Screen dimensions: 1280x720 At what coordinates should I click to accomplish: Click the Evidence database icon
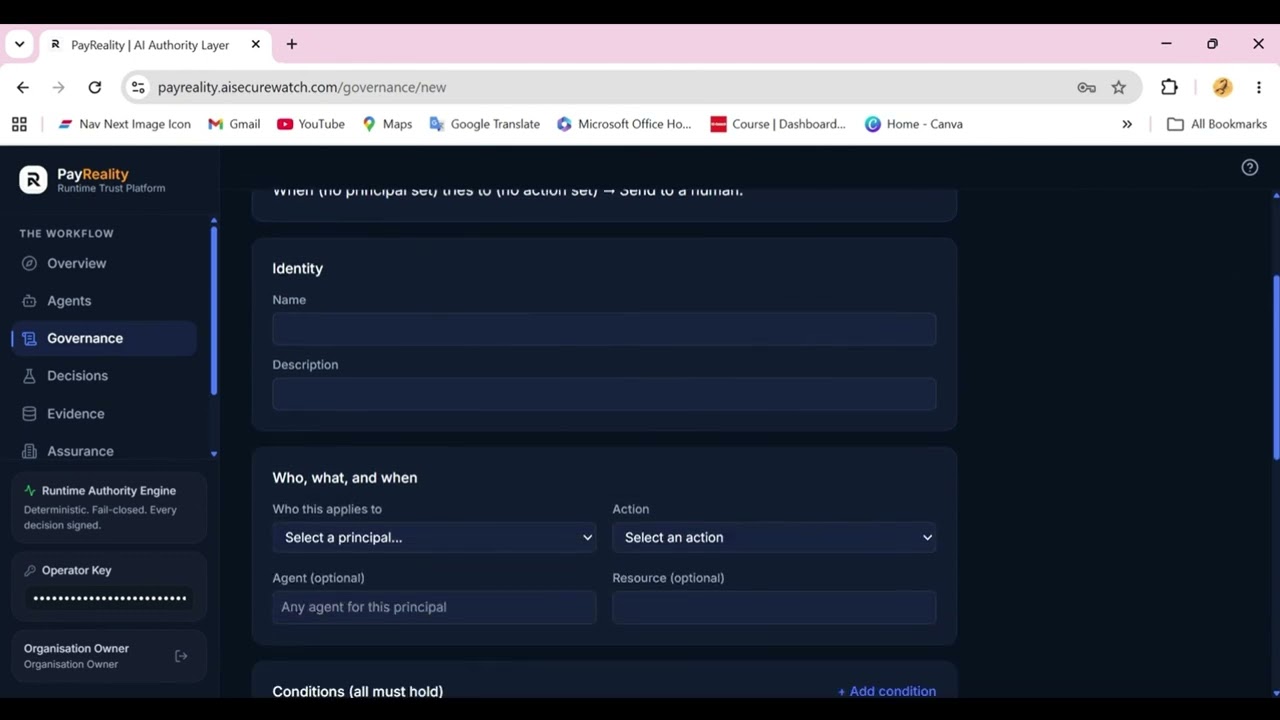pyautogui.click(x=29, y=414)
